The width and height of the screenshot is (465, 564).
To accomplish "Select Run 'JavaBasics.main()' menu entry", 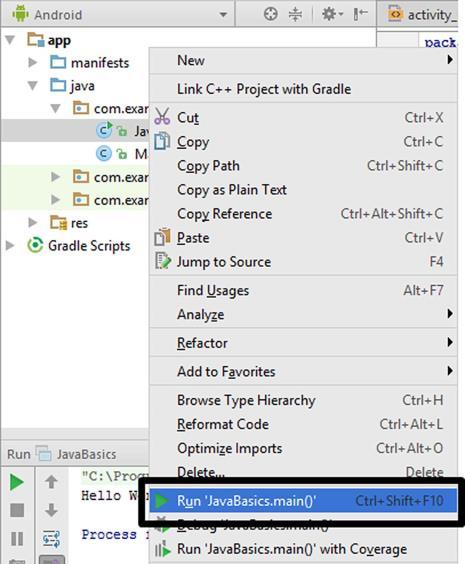I will 303,500.
